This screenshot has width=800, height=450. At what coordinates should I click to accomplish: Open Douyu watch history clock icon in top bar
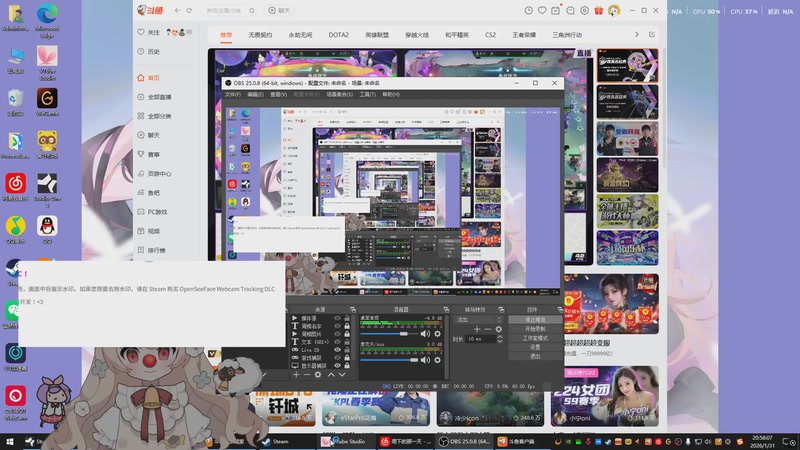529,10
